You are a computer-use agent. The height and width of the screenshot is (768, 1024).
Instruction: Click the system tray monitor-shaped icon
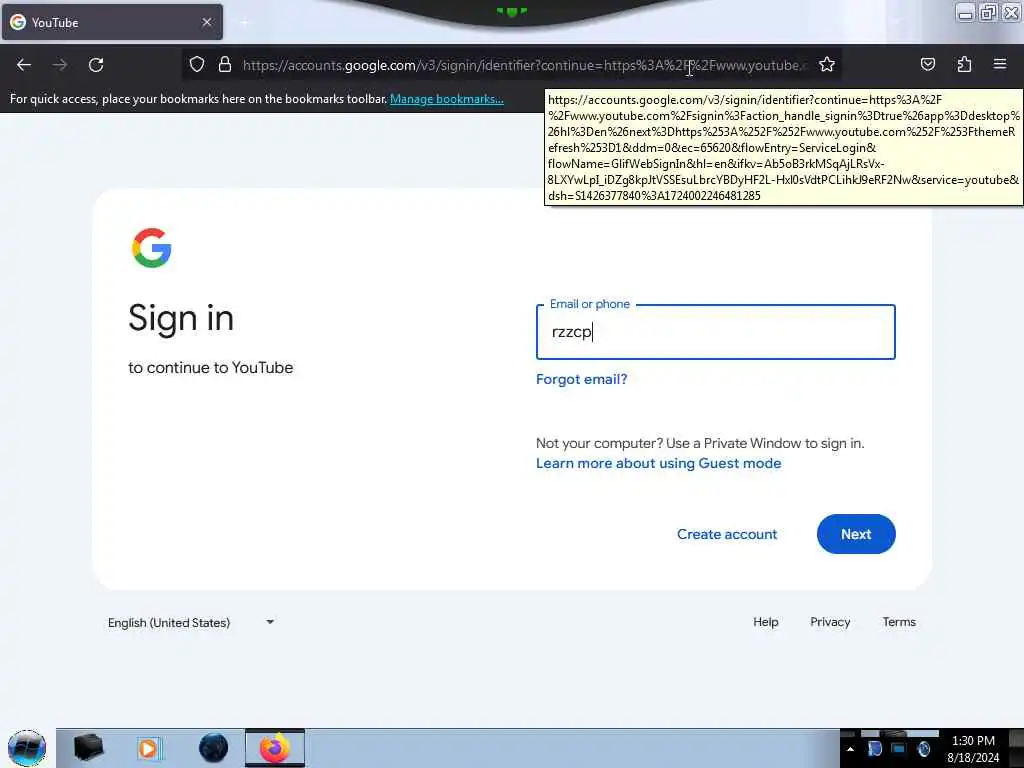tap(899, 749)
